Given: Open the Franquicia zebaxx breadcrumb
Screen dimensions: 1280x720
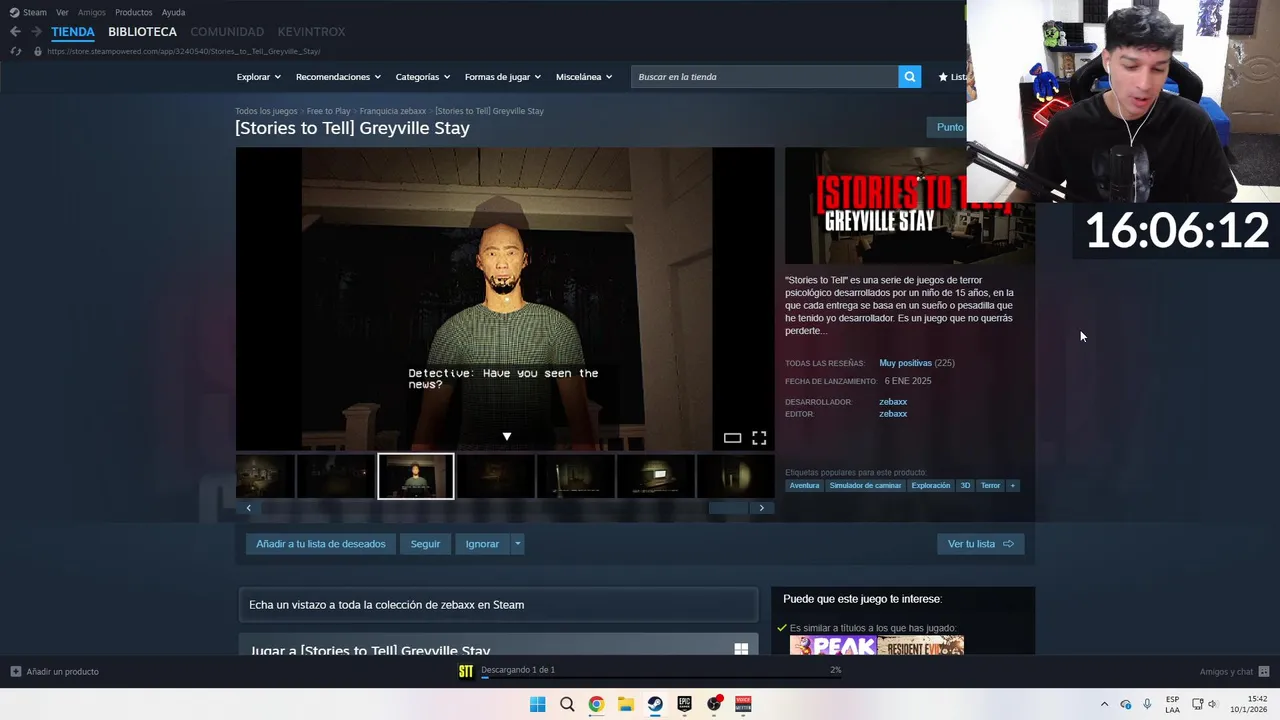Looking at the screenshot, I should coord(393,111).
